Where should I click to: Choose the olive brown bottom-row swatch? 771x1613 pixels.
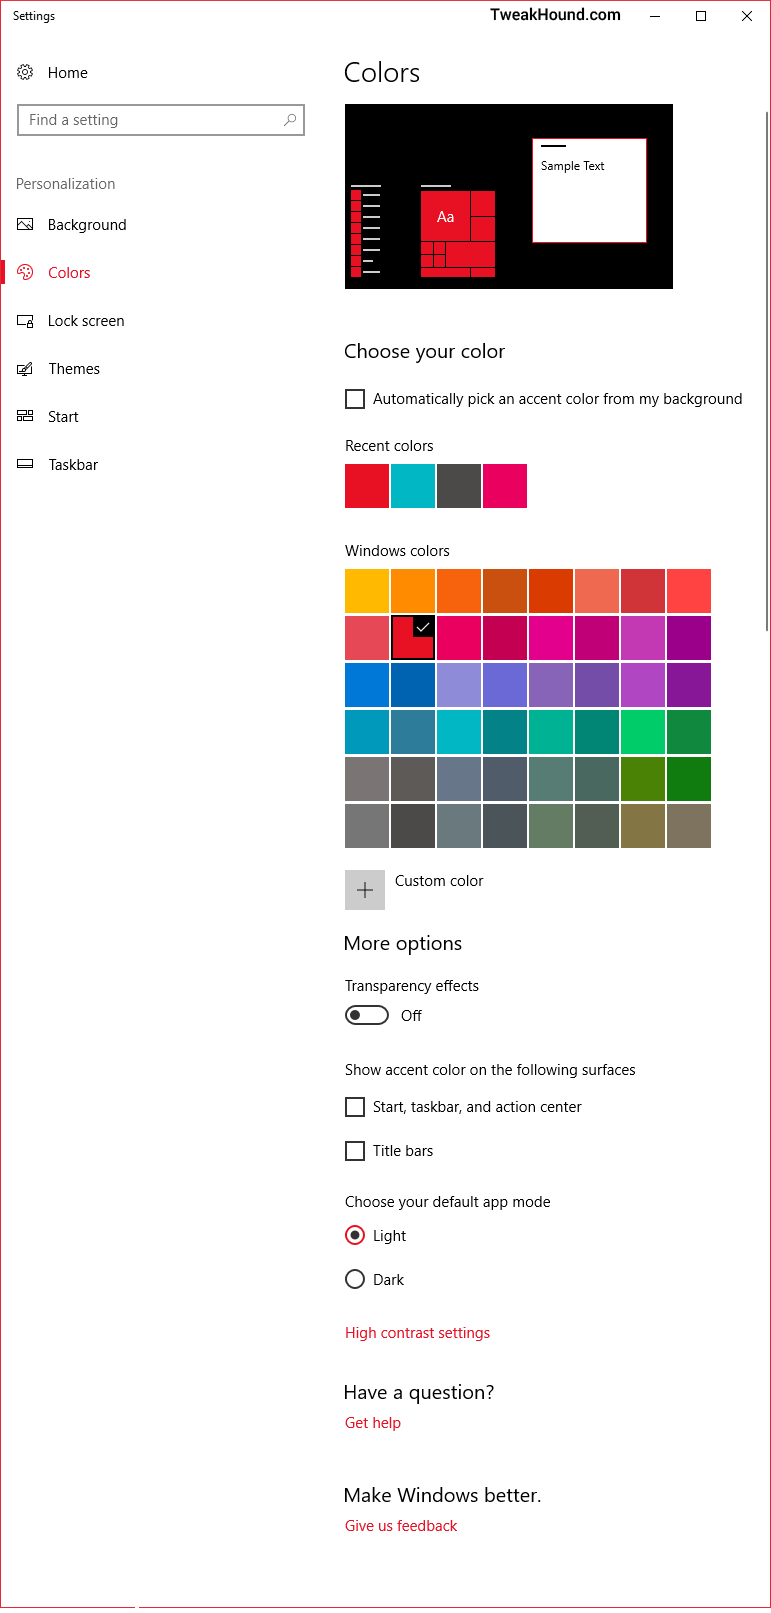coord(643,826)
